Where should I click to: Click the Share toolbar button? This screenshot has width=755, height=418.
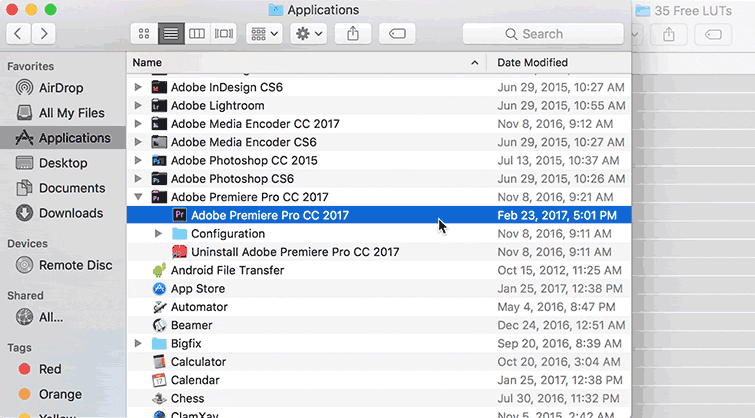pos(353,34)
